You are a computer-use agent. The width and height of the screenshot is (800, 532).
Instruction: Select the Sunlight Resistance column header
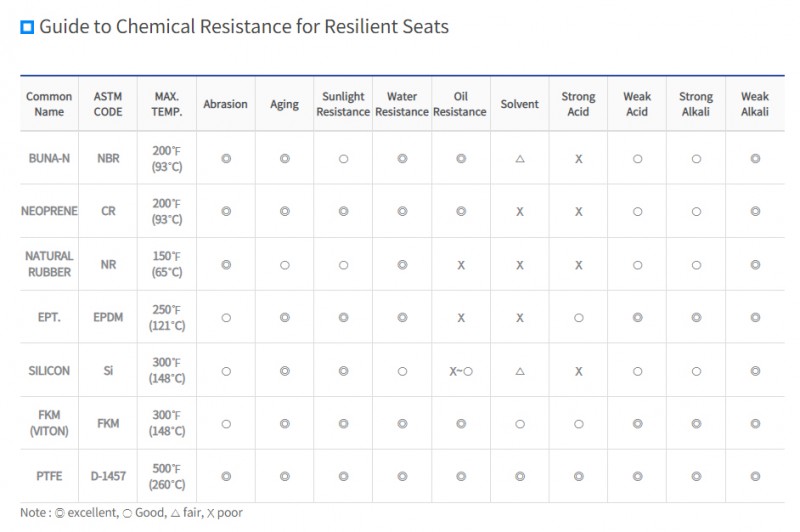click(x=343, y=104)
